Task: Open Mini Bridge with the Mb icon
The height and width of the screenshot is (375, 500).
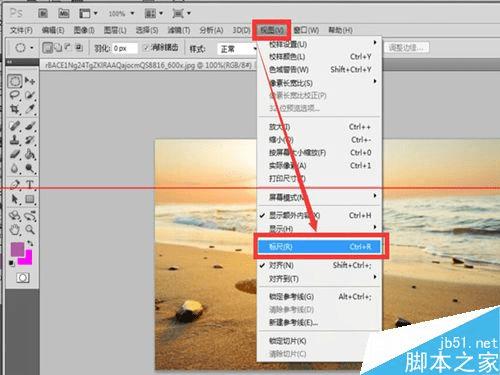Action: [64, 13]
